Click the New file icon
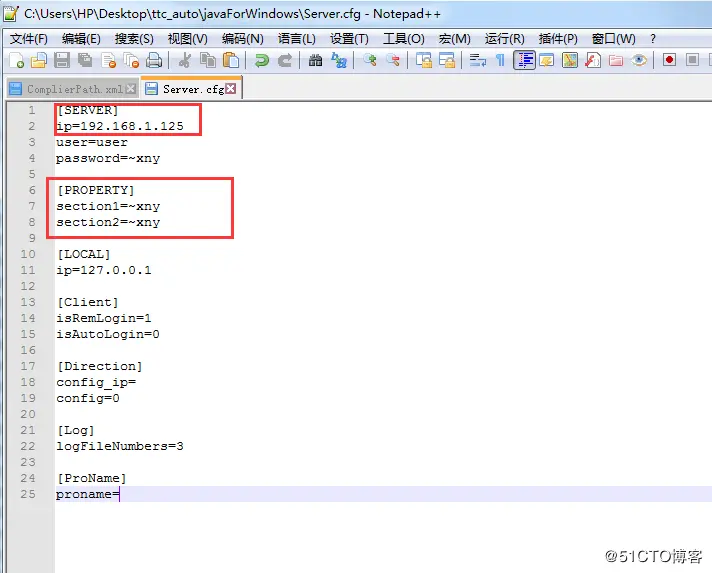 click(16, 60)
